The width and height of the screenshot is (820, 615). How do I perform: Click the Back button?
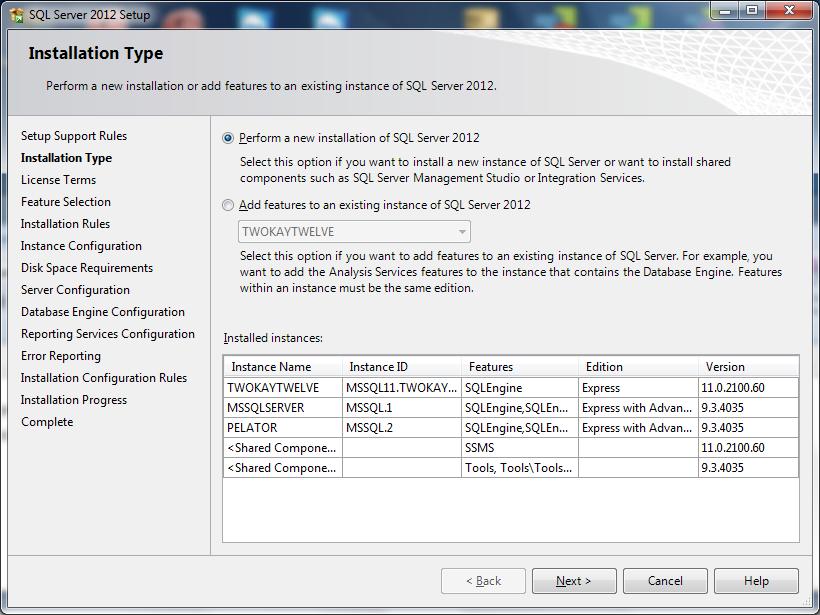[483, 581]
